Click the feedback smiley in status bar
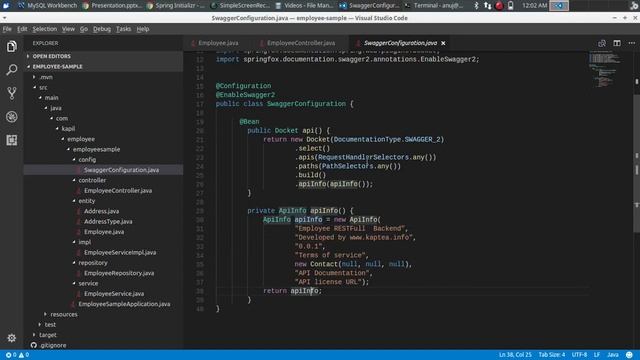640x360 pixels. pos(629,355)
